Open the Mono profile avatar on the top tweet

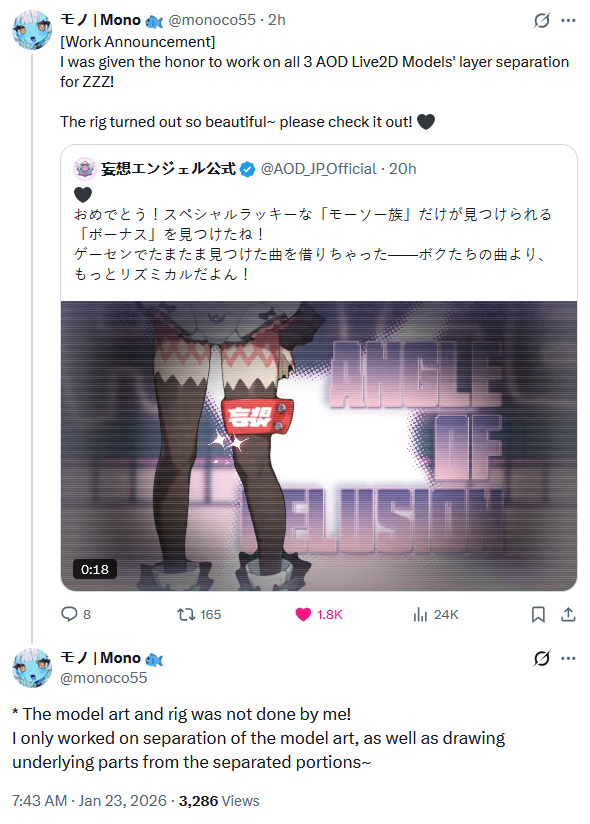point(32,30)
